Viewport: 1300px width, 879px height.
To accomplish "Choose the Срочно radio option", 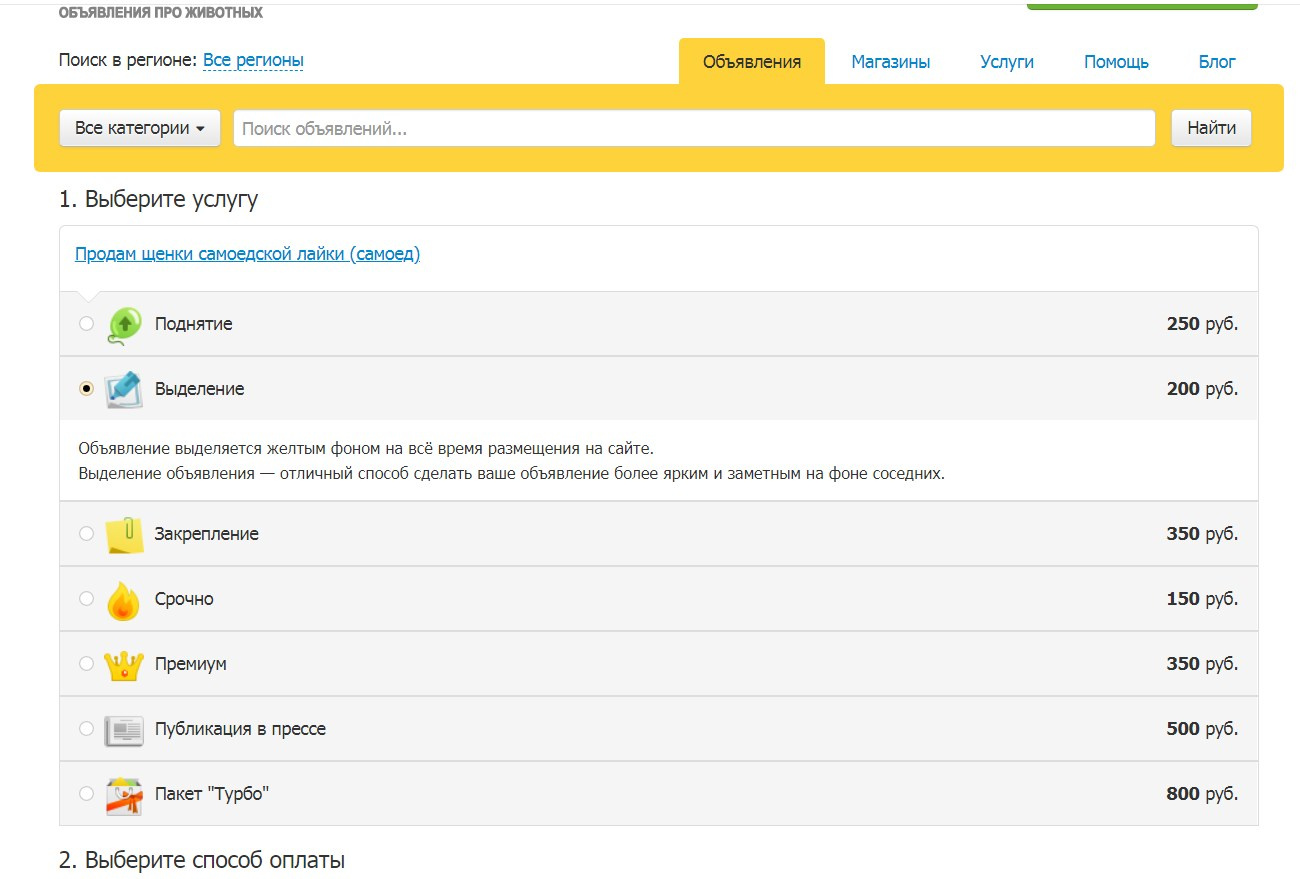I will pos(86,599).
